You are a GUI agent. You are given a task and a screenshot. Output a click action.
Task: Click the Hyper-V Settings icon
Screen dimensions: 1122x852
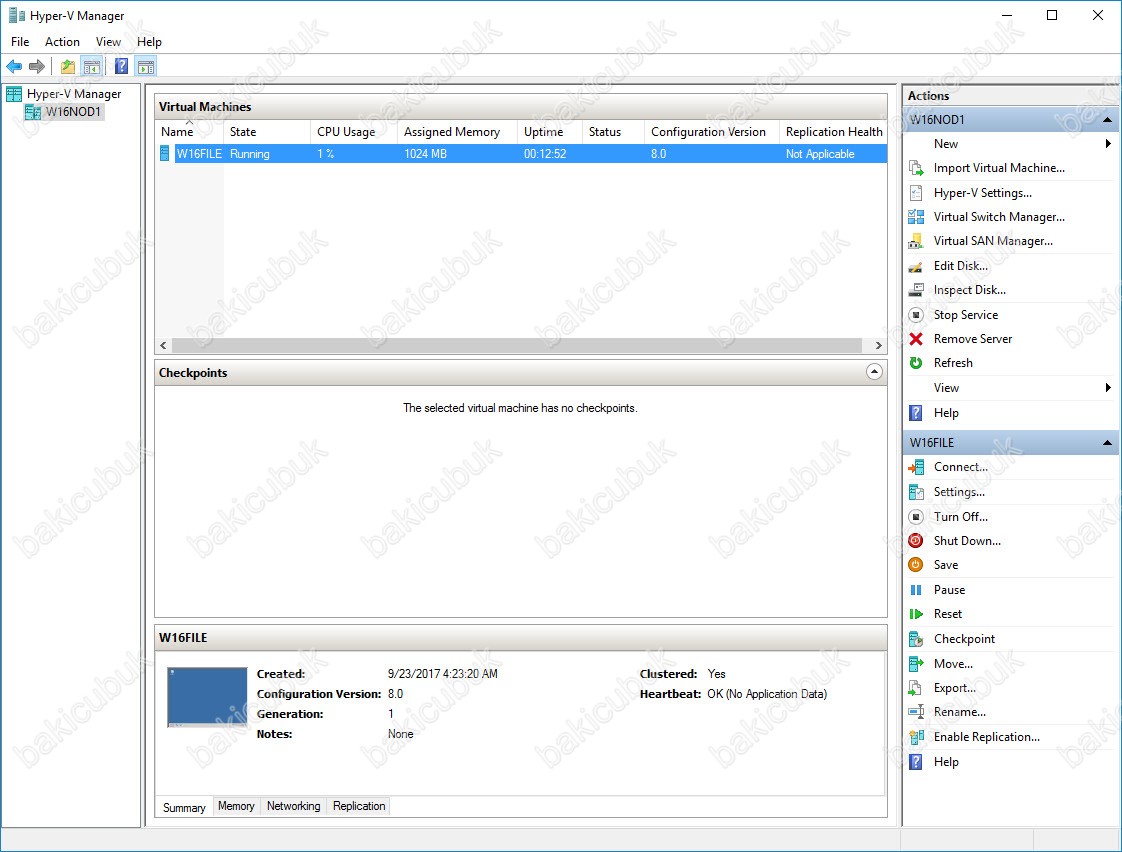[x=916, y=192]
